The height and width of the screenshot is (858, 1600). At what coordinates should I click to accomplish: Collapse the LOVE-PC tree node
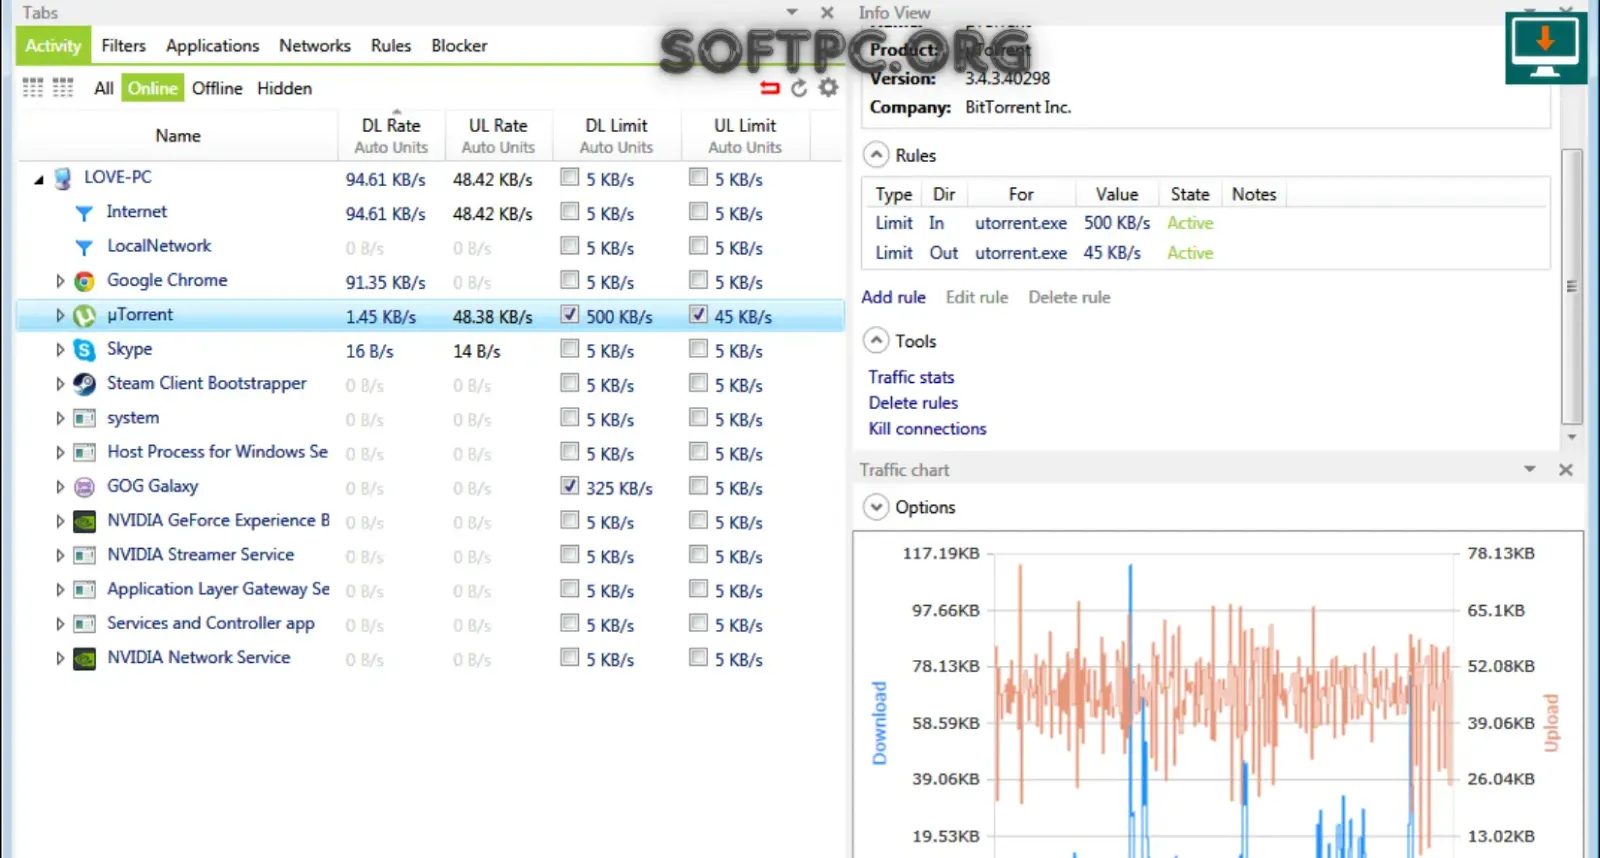pos(39,180)
